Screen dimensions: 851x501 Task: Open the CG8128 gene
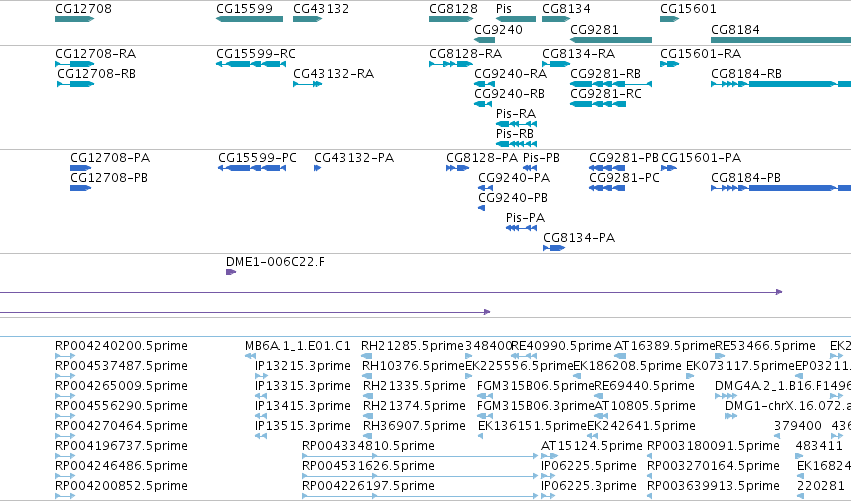[450, 19]
